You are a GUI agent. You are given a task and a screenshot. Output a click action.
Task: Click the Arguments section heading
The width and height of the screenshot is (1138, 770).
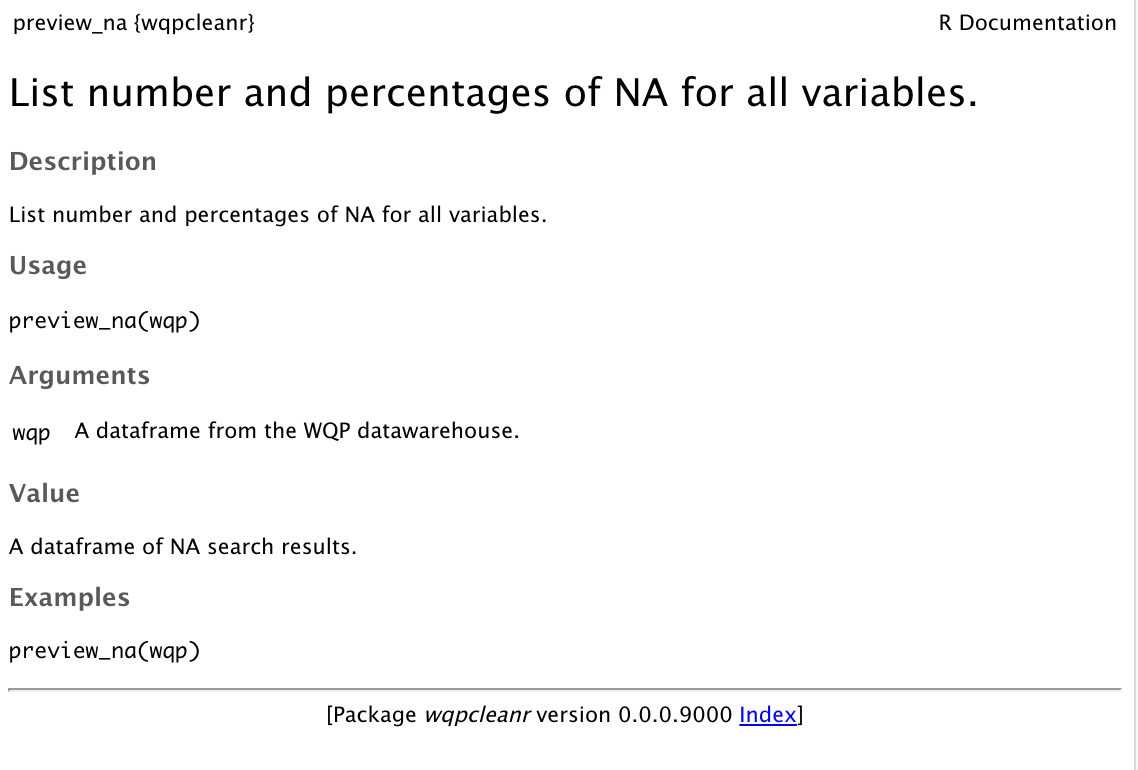pyautogui.click(x=79, y=375)
